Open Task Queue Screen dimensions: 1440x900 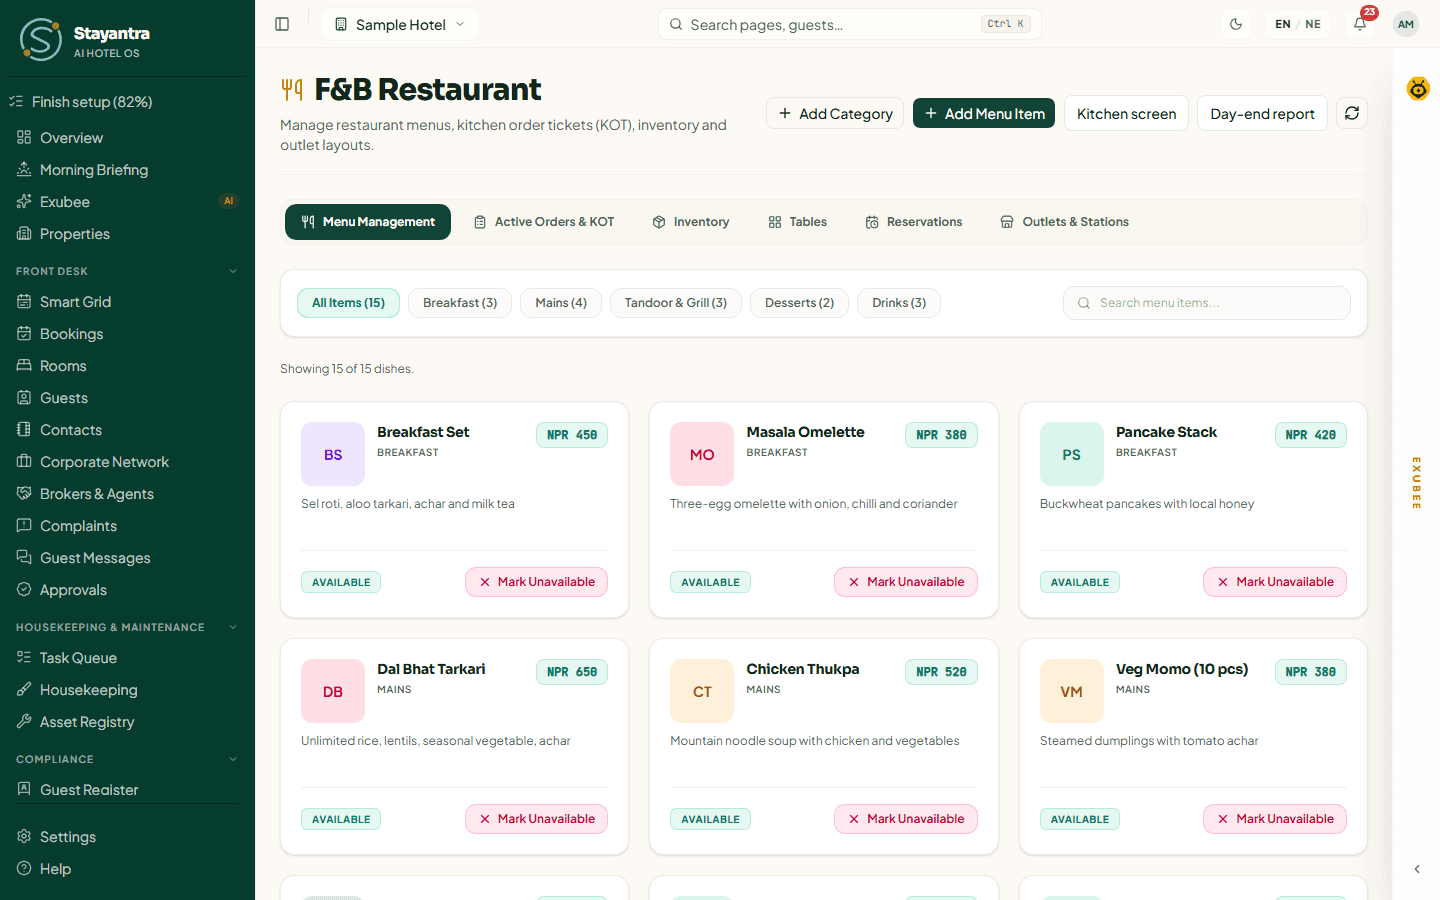tap(127, 658)
